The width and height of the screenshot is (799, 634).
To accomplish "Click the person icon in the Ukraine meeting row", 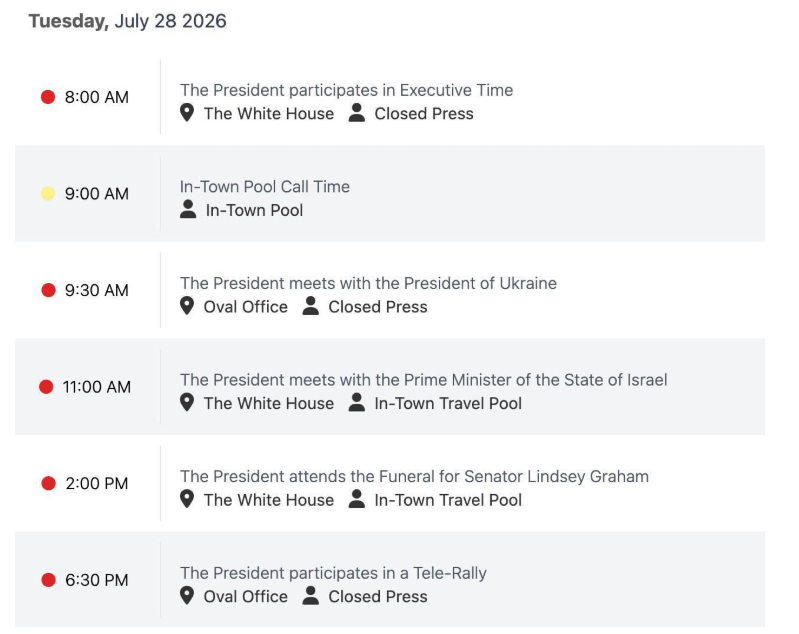I will (x=310, y=306).
